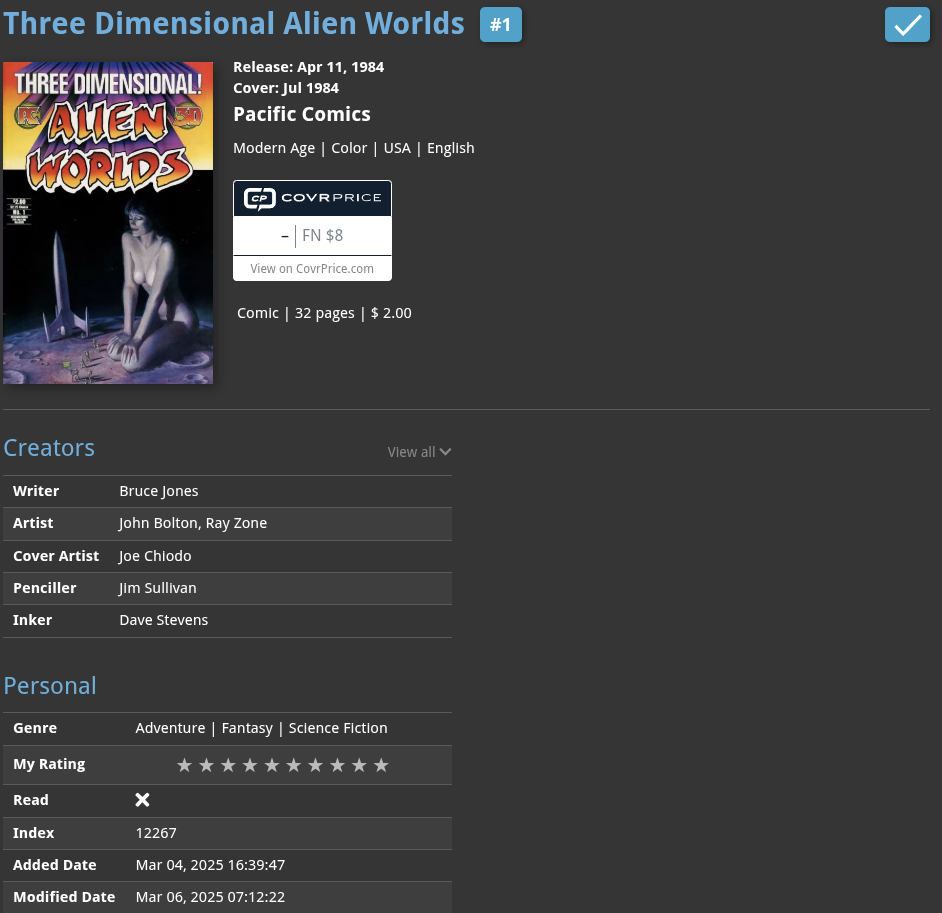Rate the comic five stars
942x913 pixels.
point(272,765)
